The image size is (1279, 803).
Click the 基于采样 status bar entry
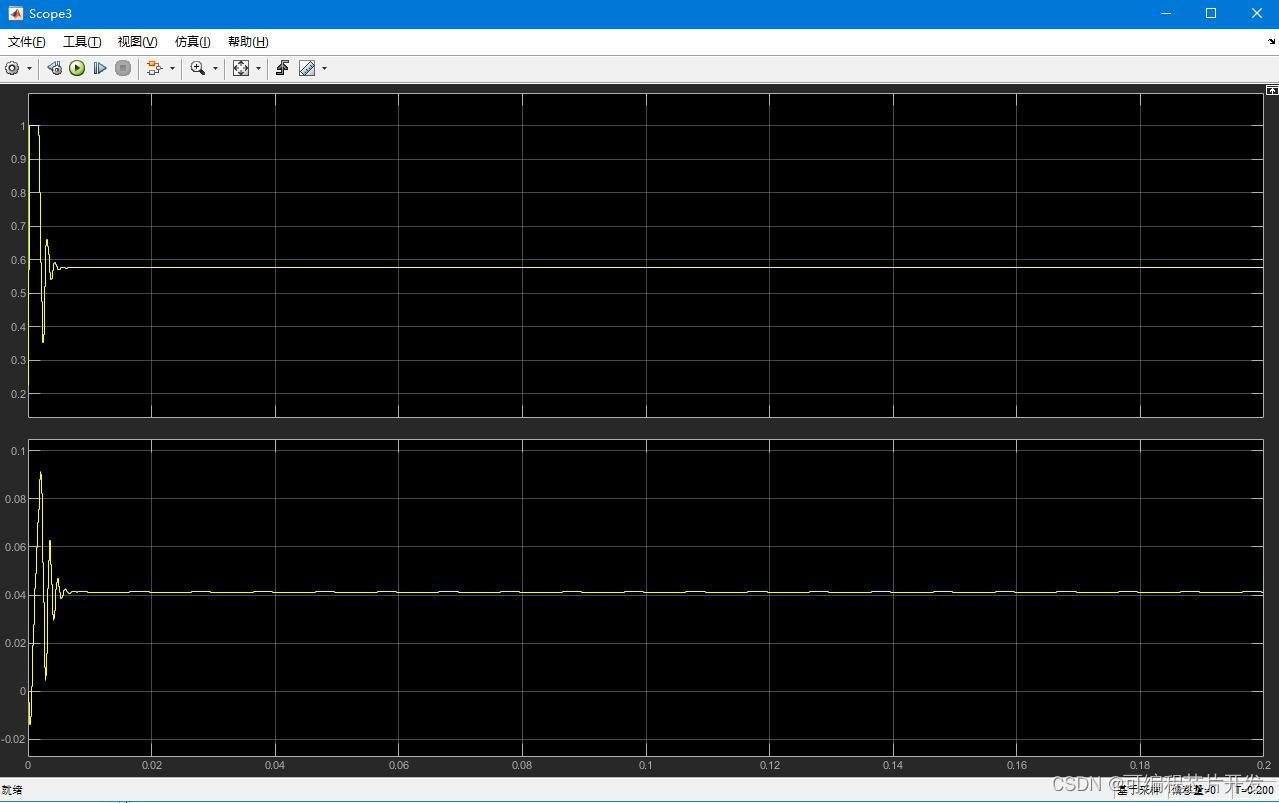(x=1139, y=790)
